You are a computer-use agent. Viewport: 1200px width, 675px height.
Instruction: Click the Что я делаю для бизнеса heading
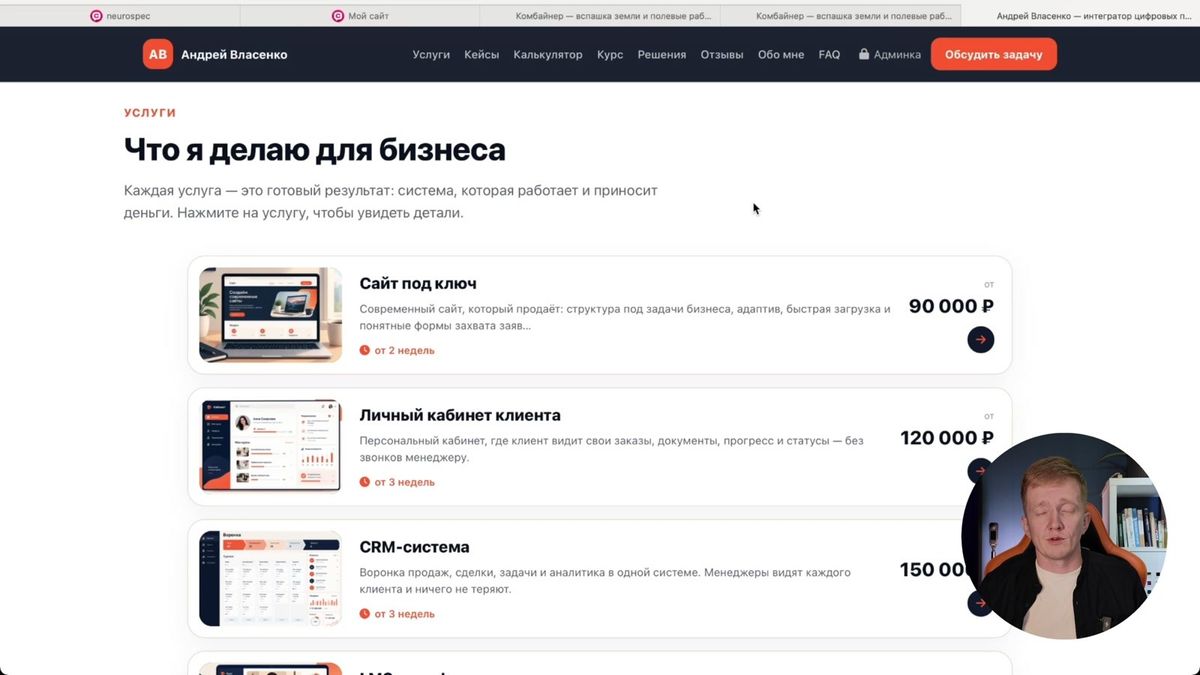pyautogui.click(x=315, y=150)
